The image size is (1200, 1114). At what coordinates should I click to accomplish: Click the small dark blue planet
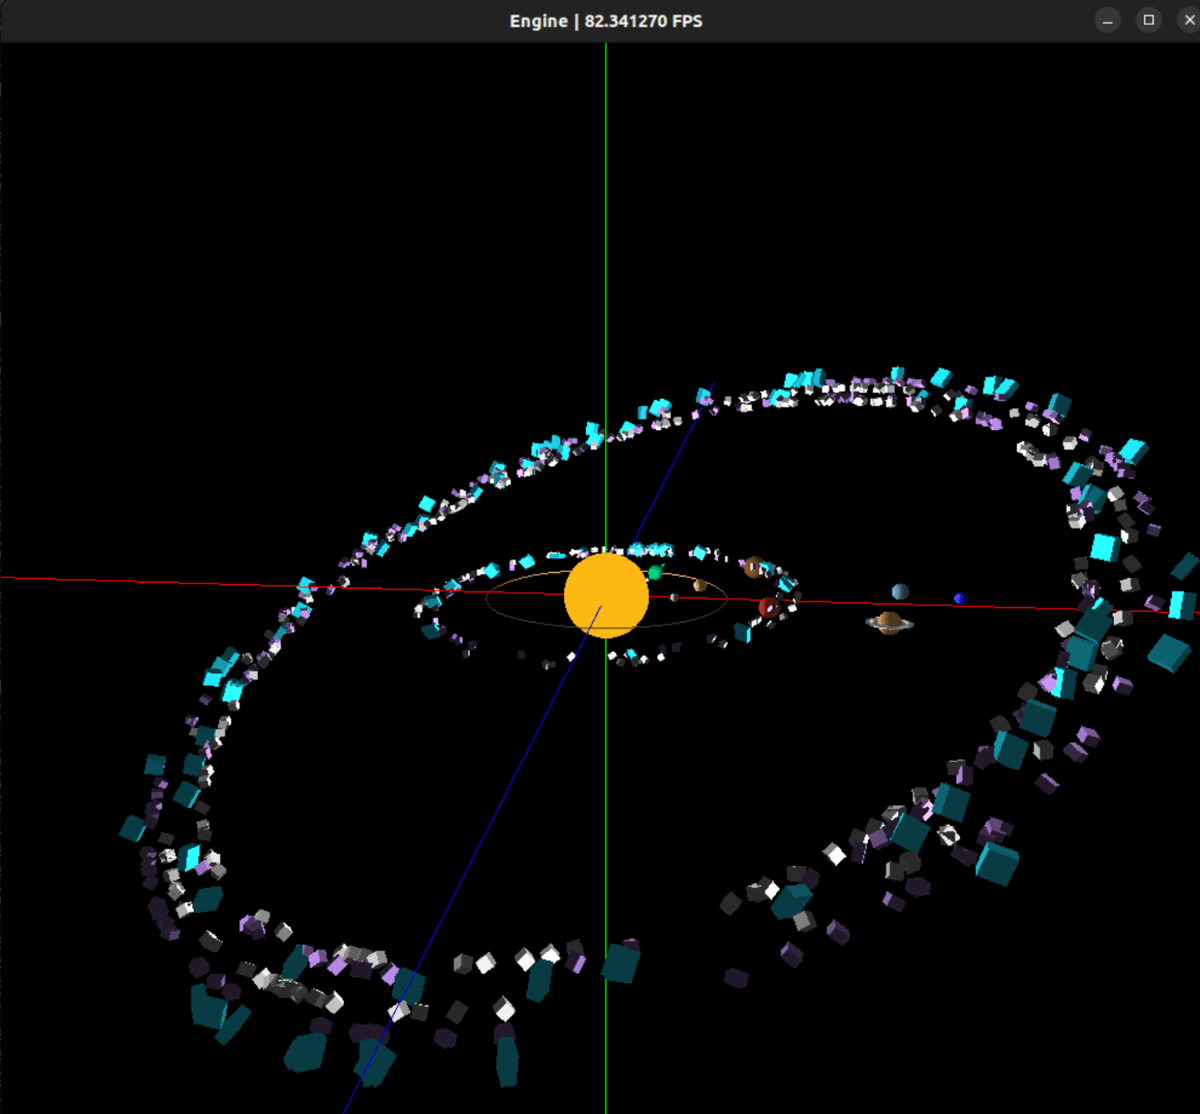pyautogui.click(x=960, y=598)
